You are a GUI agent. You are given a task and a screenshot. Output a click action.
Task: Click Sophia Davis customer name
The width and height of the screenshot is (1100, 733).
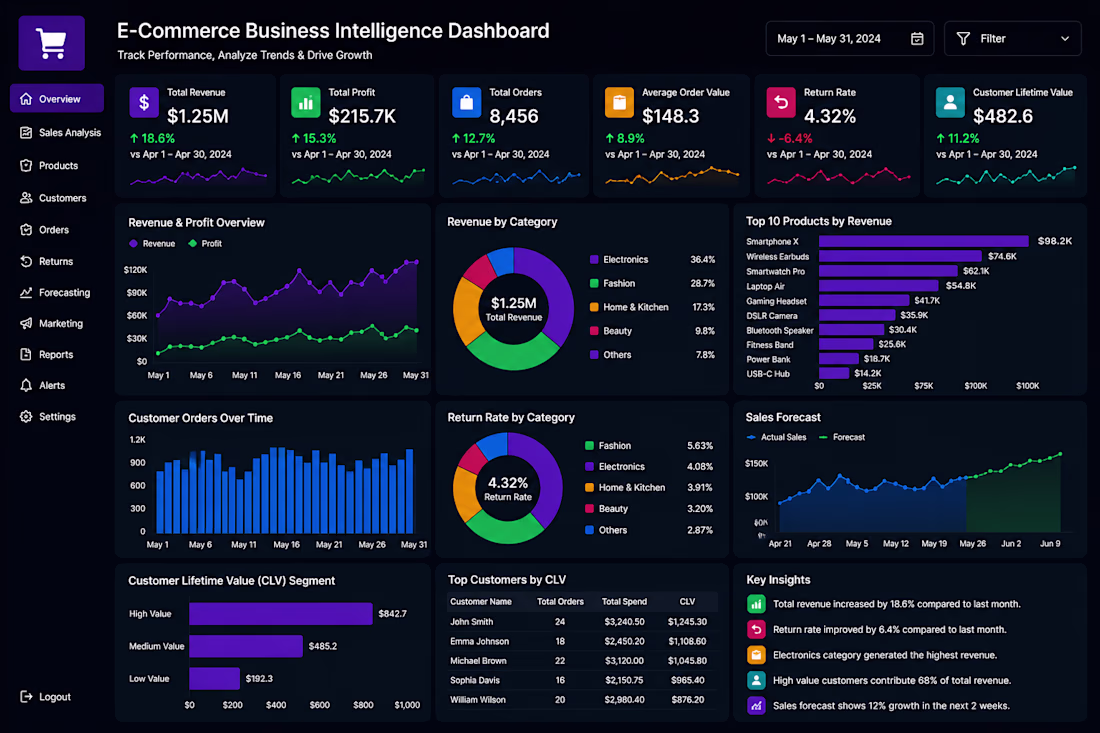[475, 680]
